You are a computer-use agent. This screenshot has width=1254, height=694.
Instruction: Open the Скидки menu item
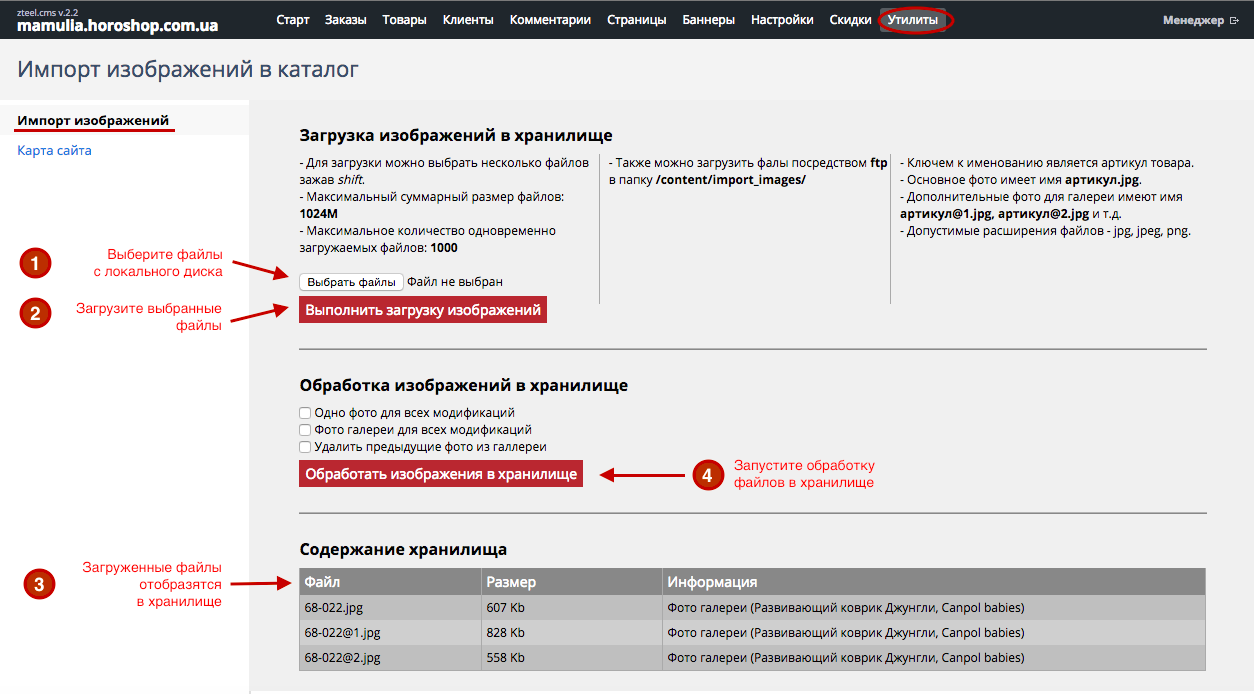tap(851, 20)
